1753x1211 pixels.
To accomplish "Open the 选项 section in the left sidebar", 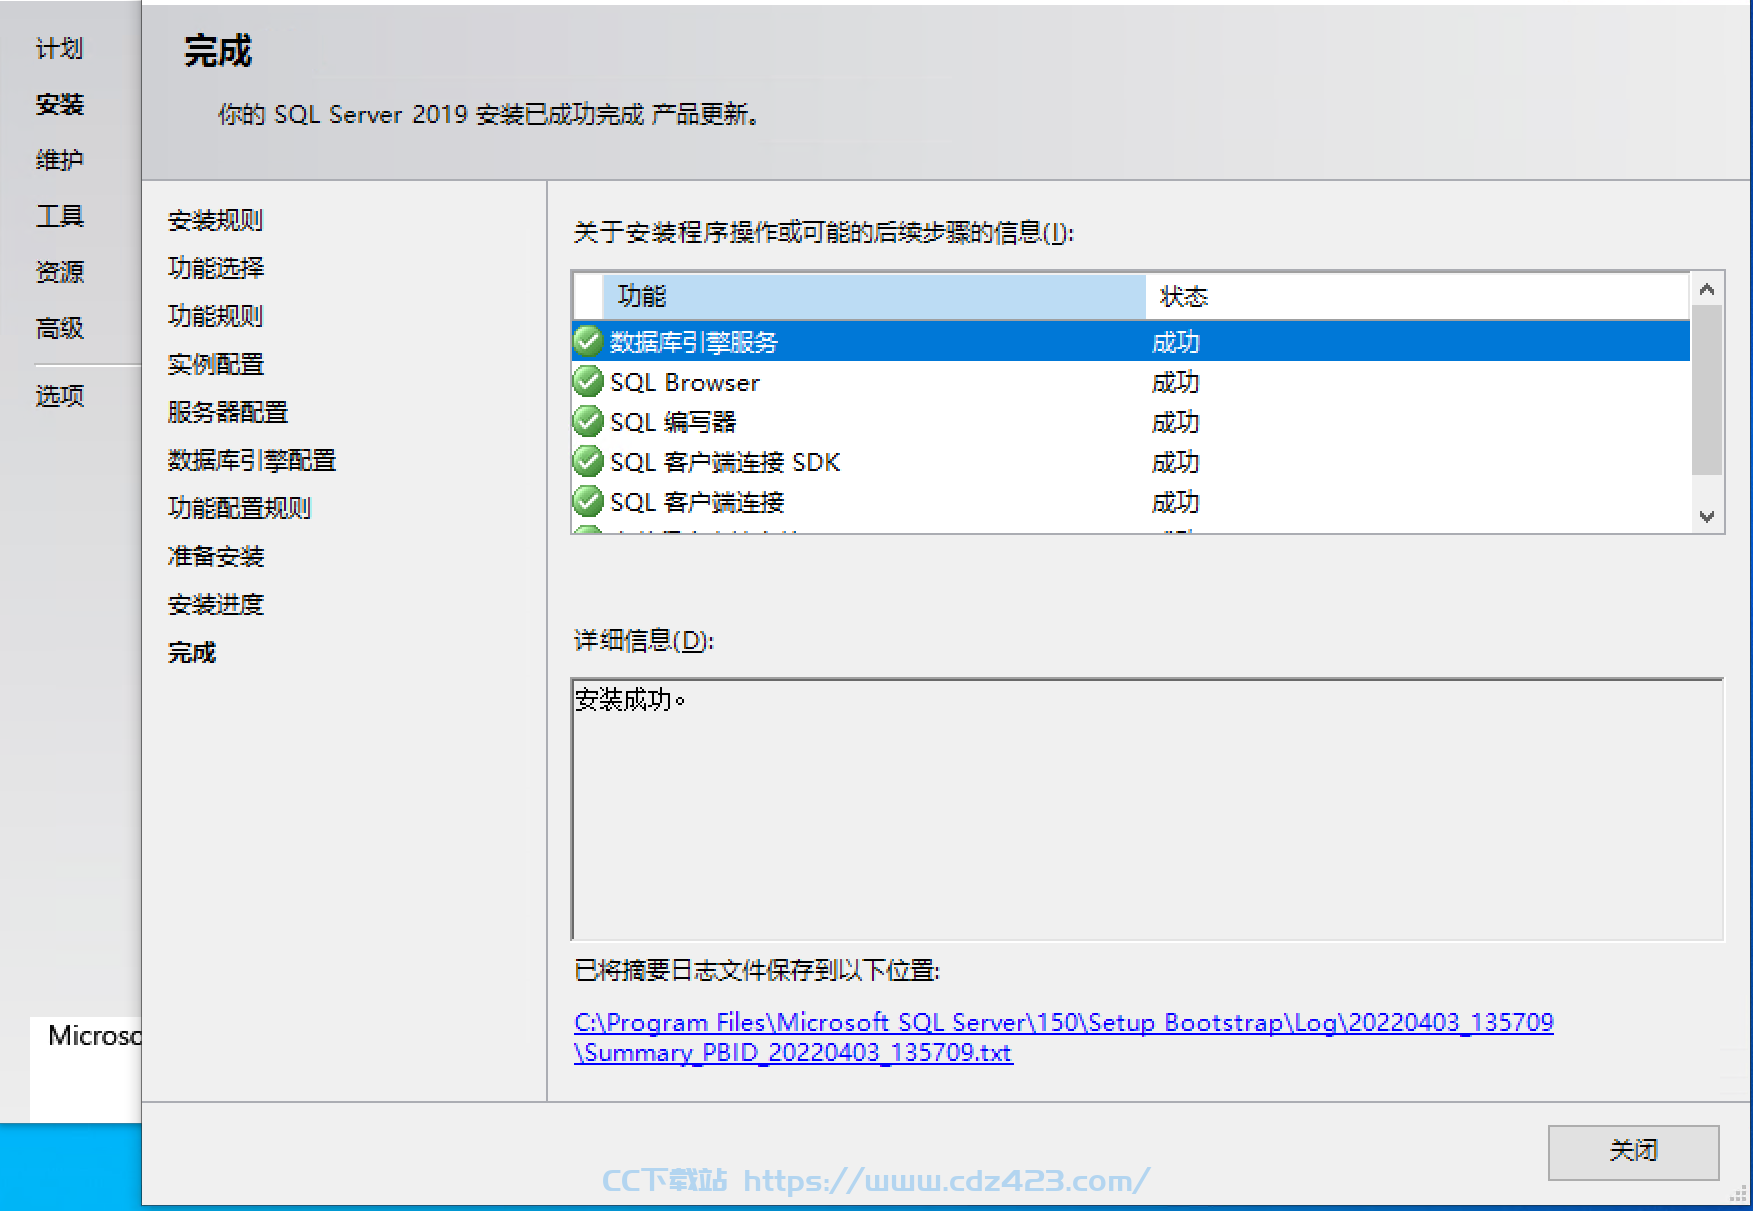I will (60, 396).
